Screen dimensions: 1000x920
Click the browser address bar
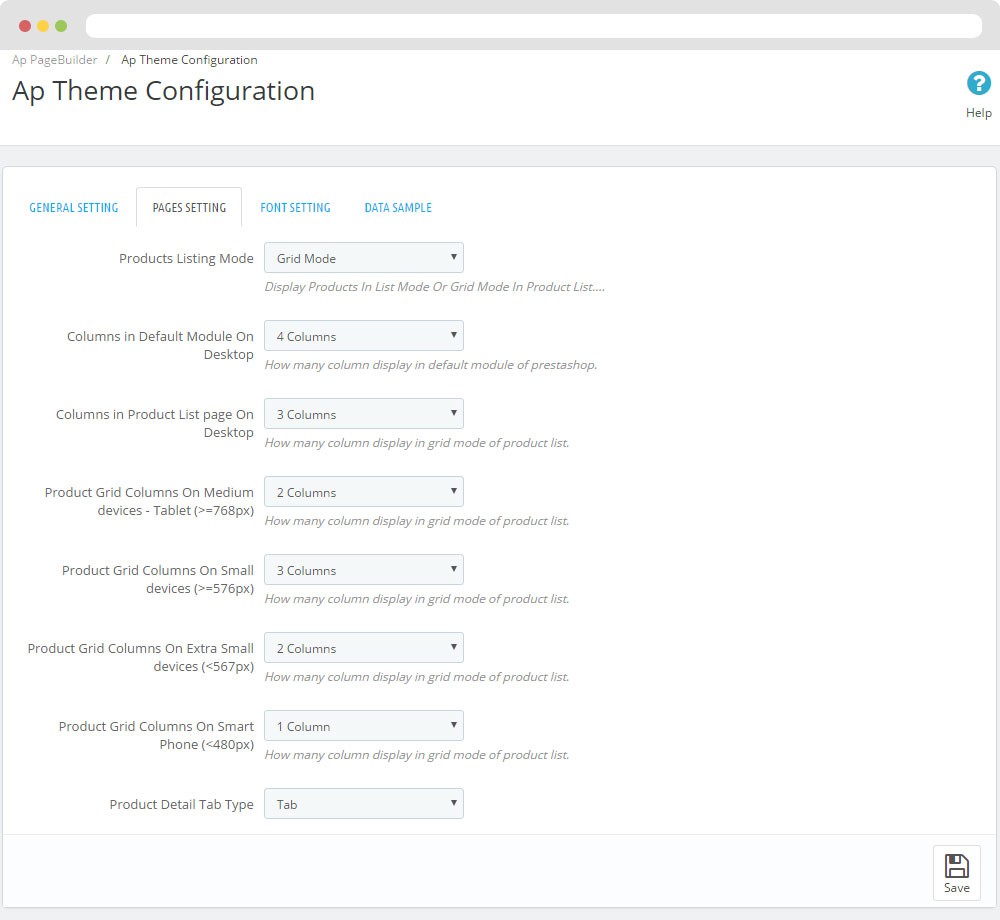[533, 26]
